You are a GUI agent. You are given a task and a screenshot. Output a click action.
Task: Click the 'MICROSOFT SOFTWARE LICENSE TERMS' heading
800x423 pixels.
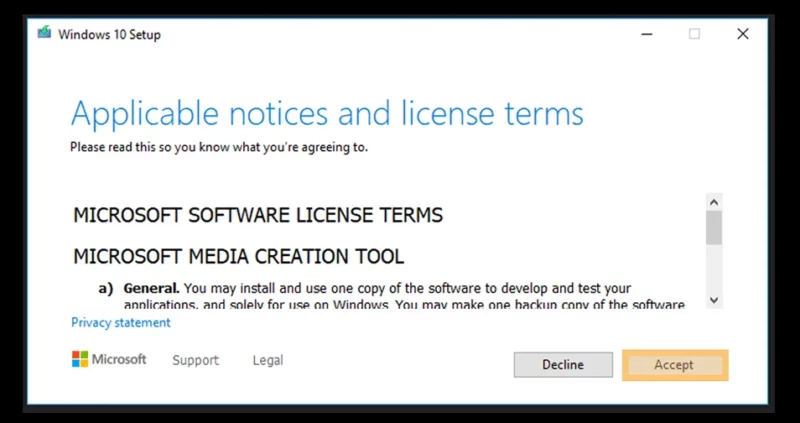click(x=258, y=215)
